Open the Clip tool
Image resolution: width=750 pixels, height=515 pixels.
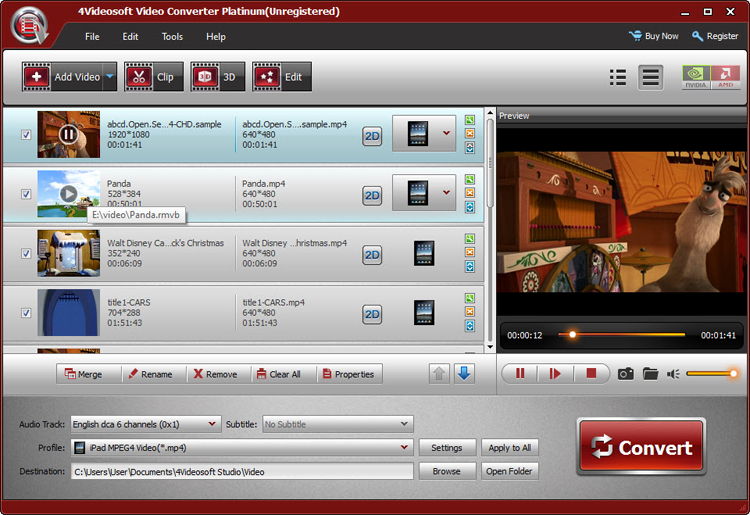point(154,77)
